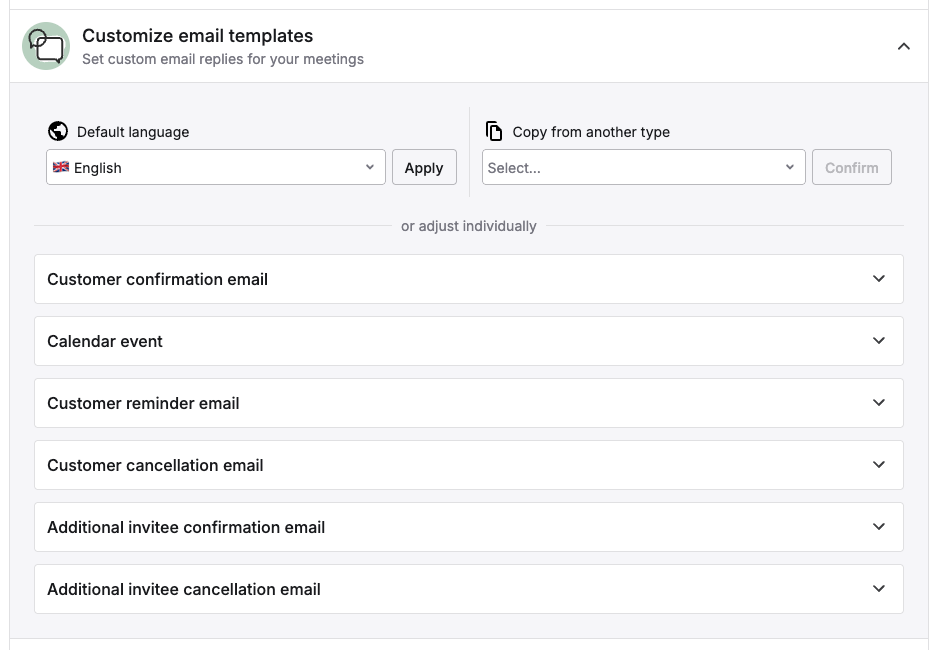945x650 pixels.
Task: Click chevron on Additional invitee cancellation email
Action: coord(878,589)
